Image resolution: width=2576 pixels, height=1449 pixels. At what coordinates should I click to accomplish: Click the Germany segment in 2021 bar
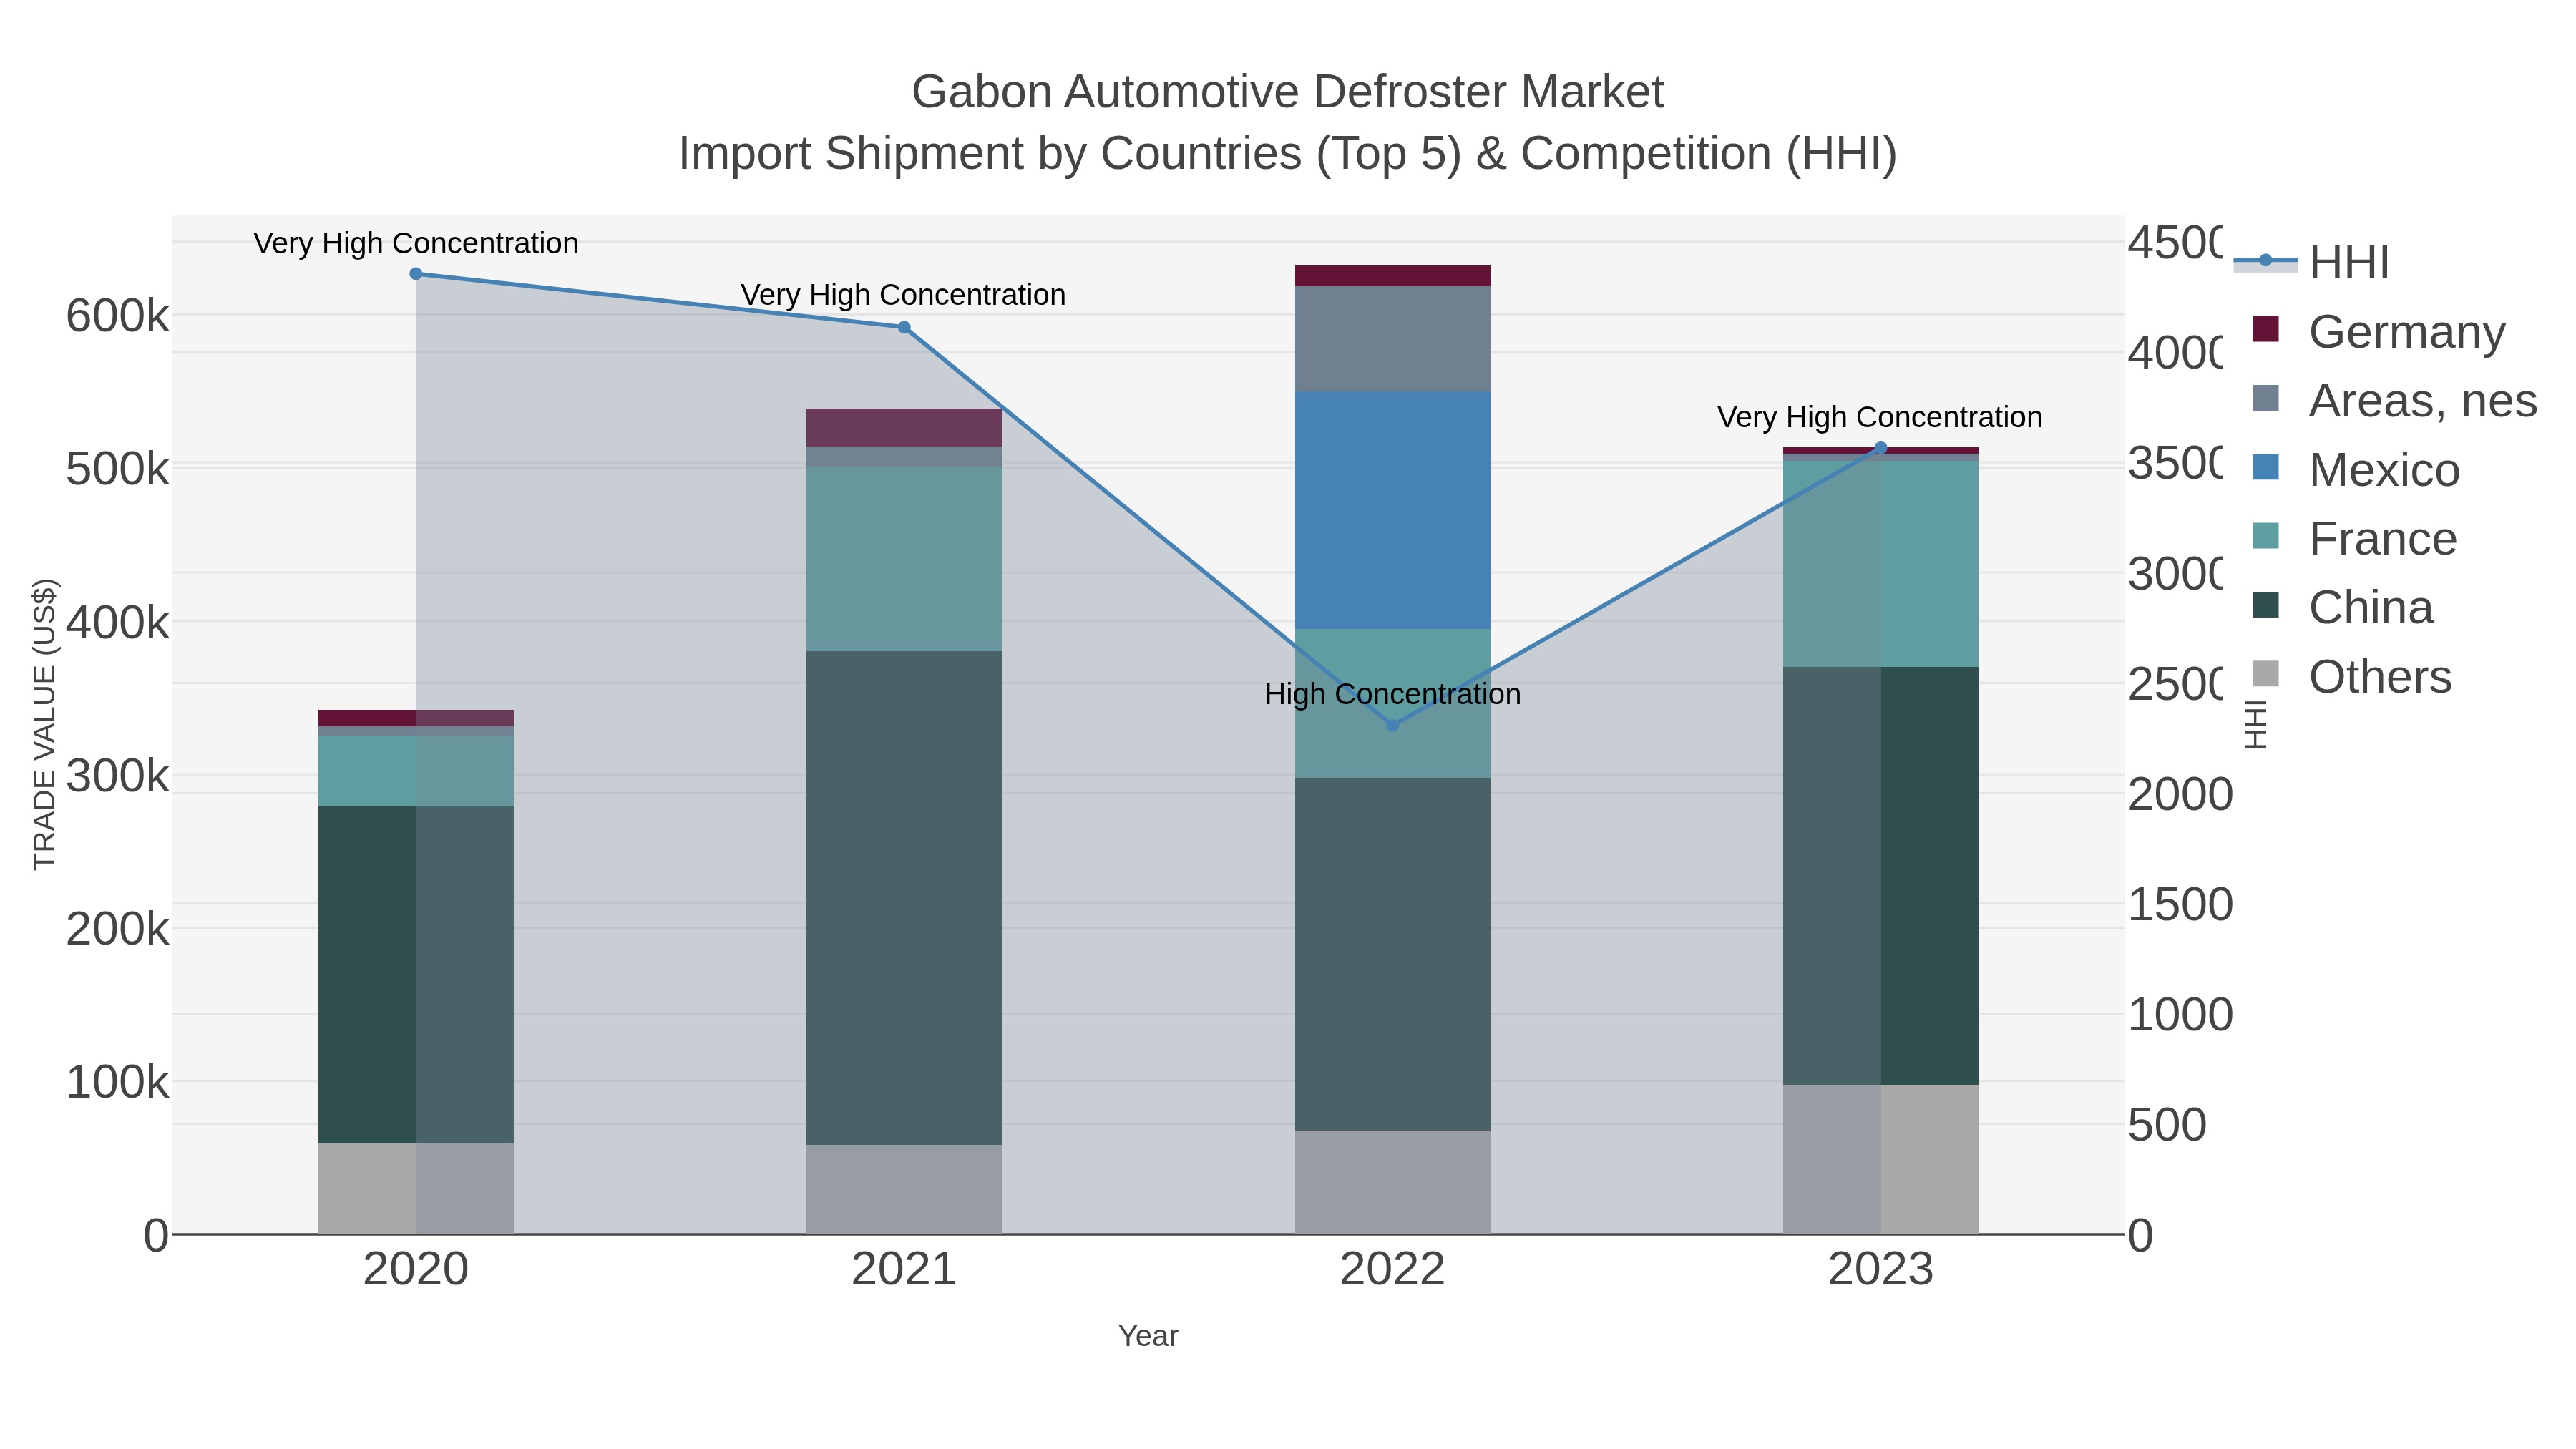point(904,428)
